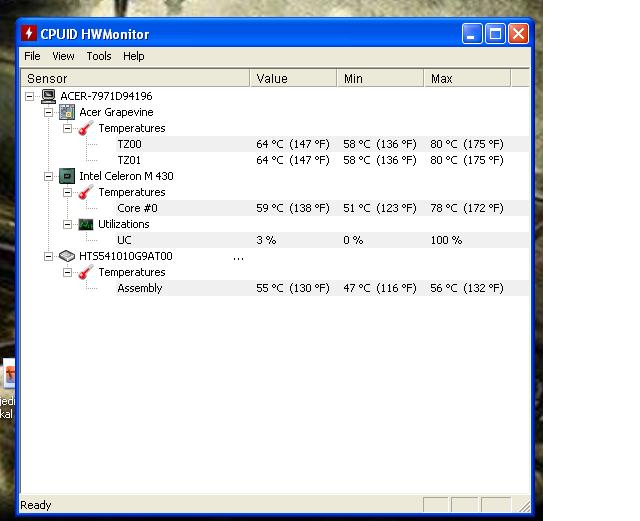
Task: Click UC current value 3 %
Action: coord(266,240)
